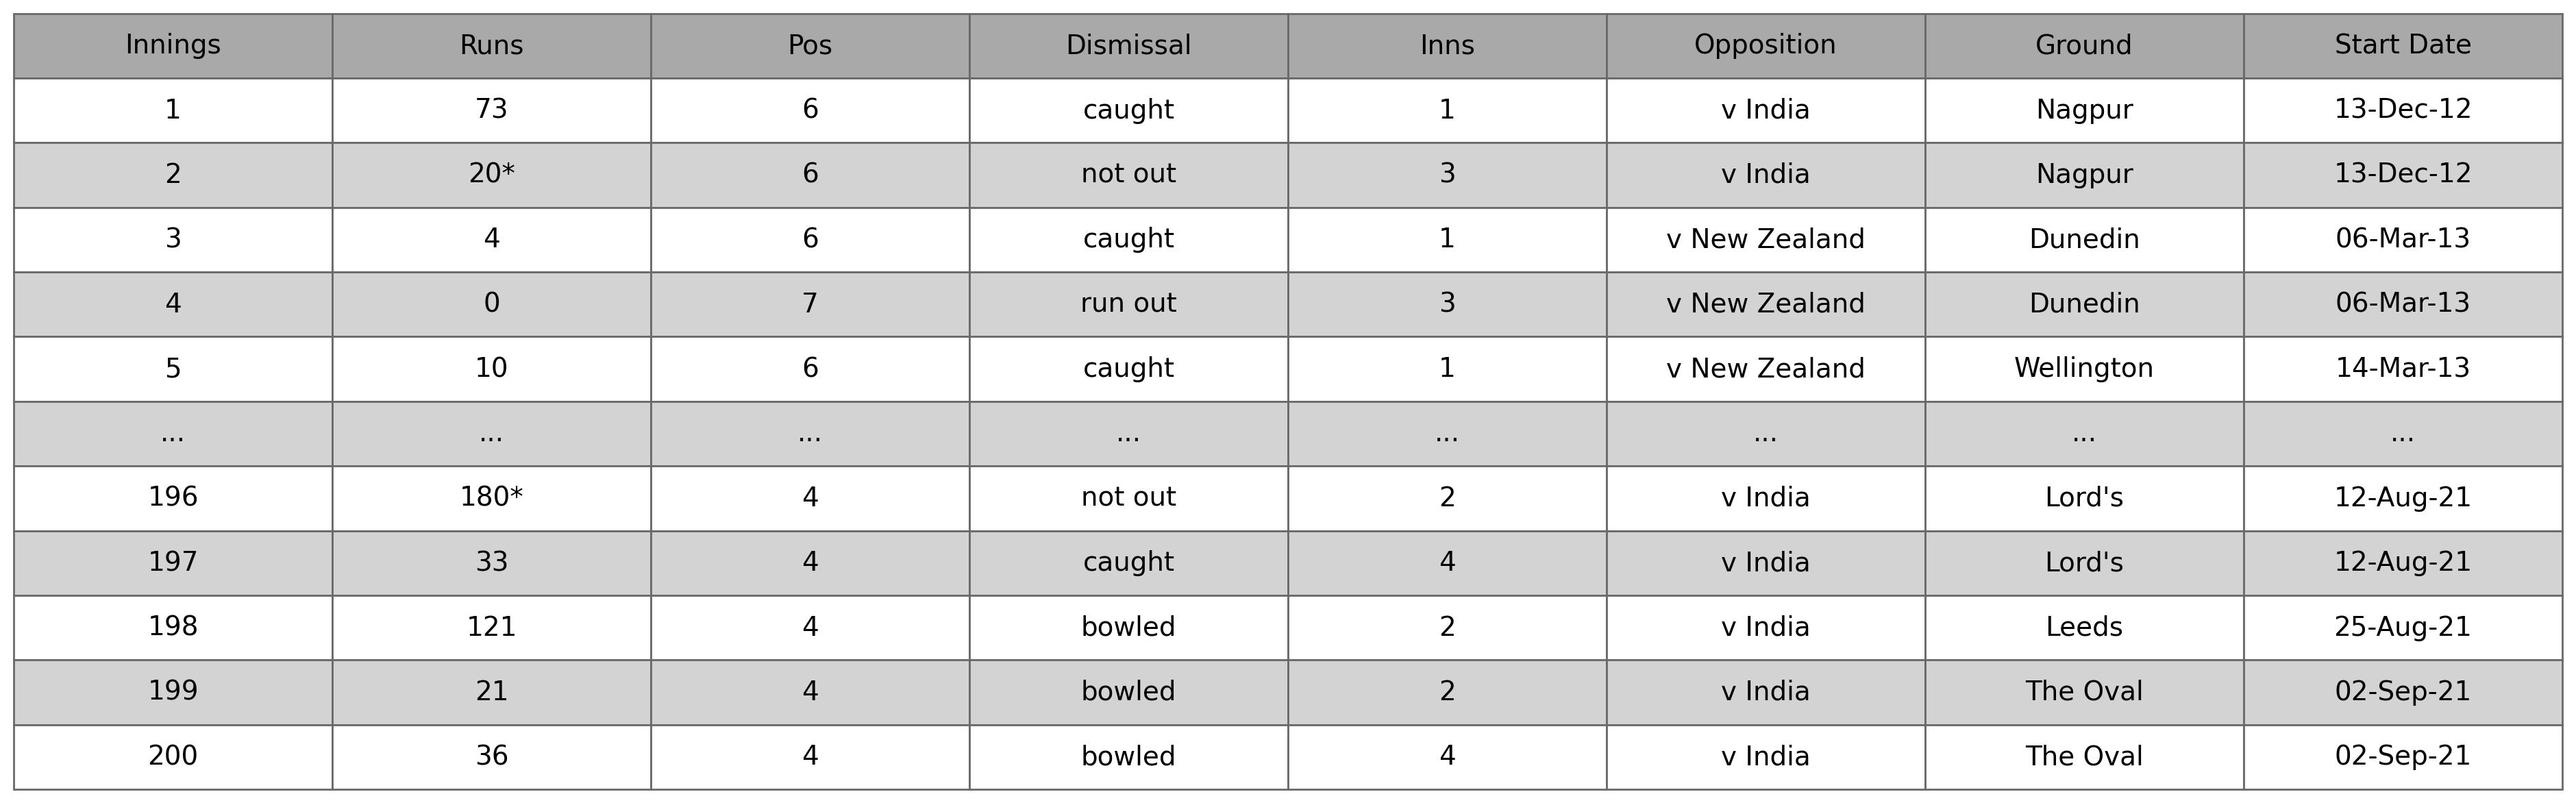Select the Pos column header
Screen dimensions: 2576x803
810,45
